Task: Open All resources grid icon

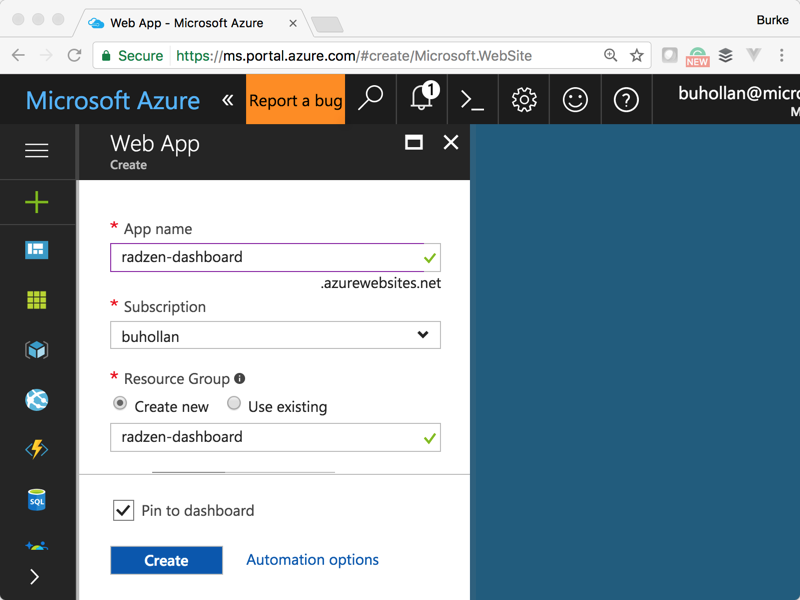Action: [x=37, y=300]
